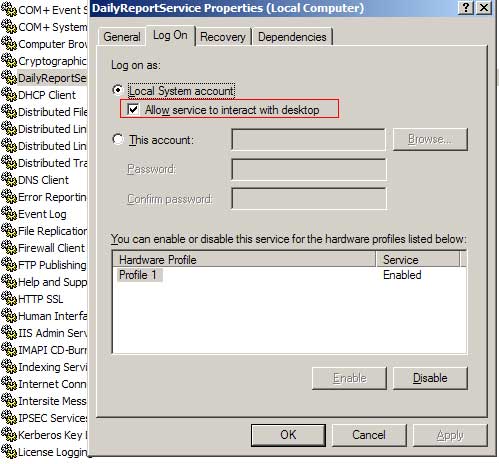The width and height of the screenshot is (499, 464).
Task: Click the DailyReportService gear icon in list
Action: point(9,78)
